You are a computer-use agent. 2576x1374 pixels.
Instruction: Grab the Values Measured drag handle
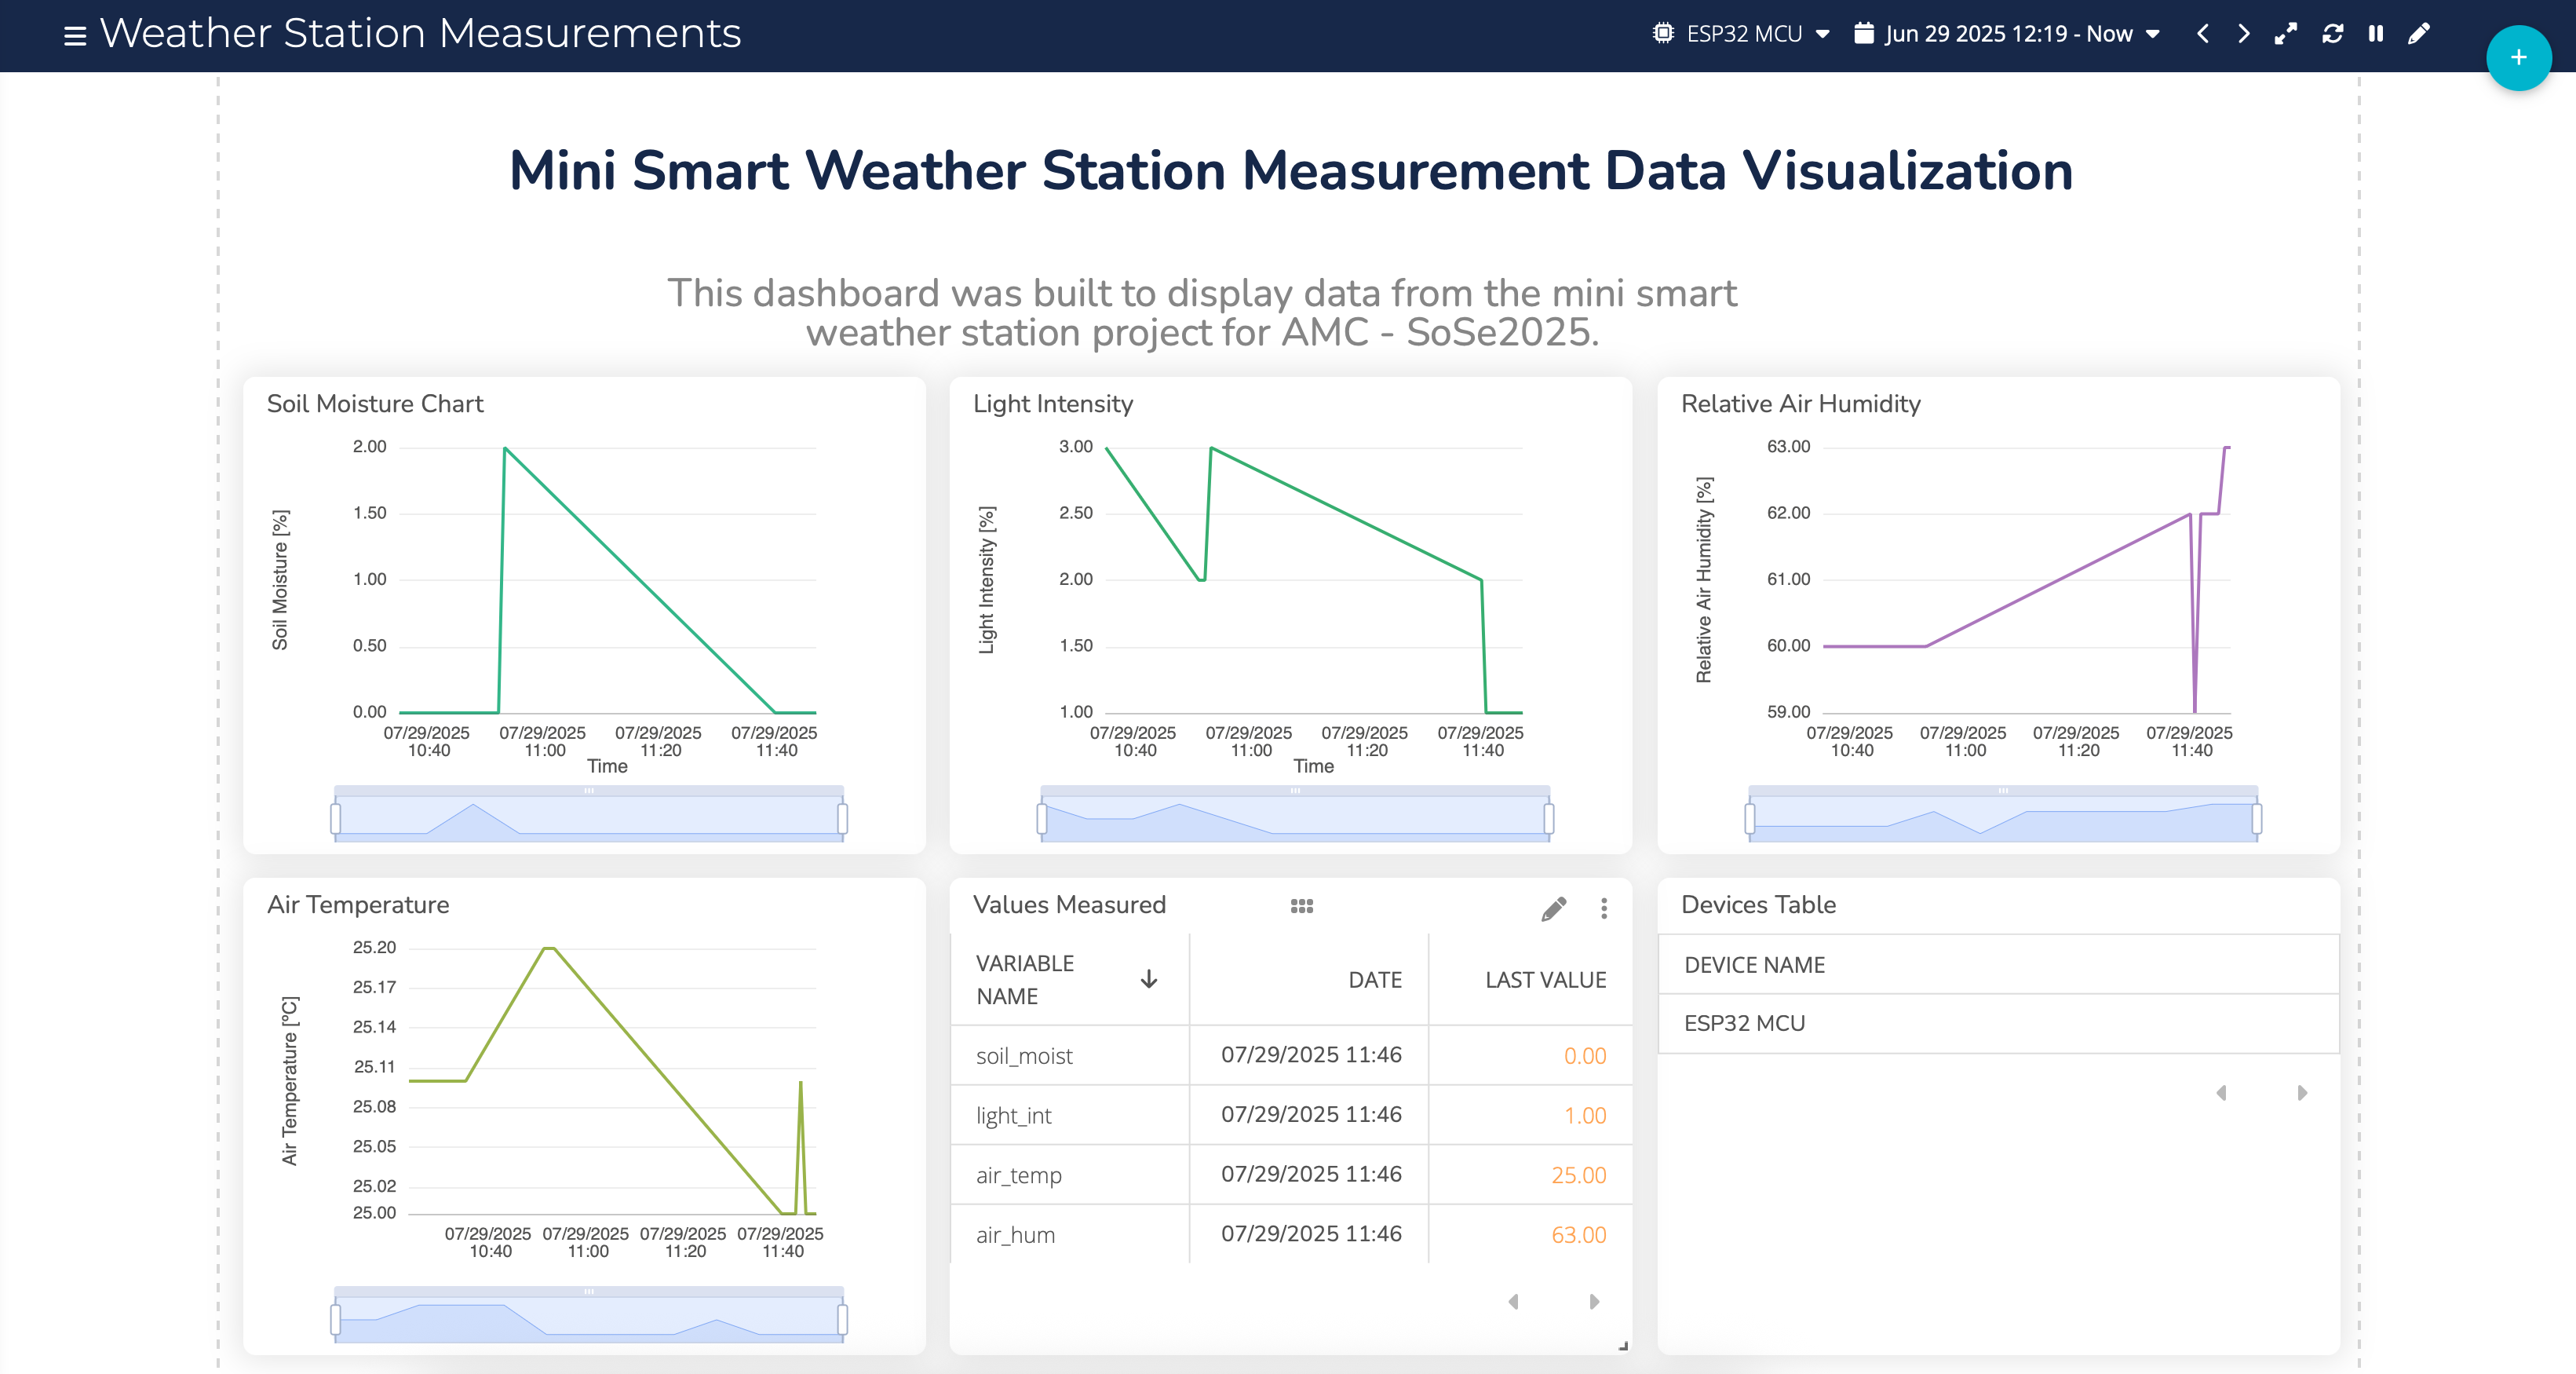coord(1301,906)
